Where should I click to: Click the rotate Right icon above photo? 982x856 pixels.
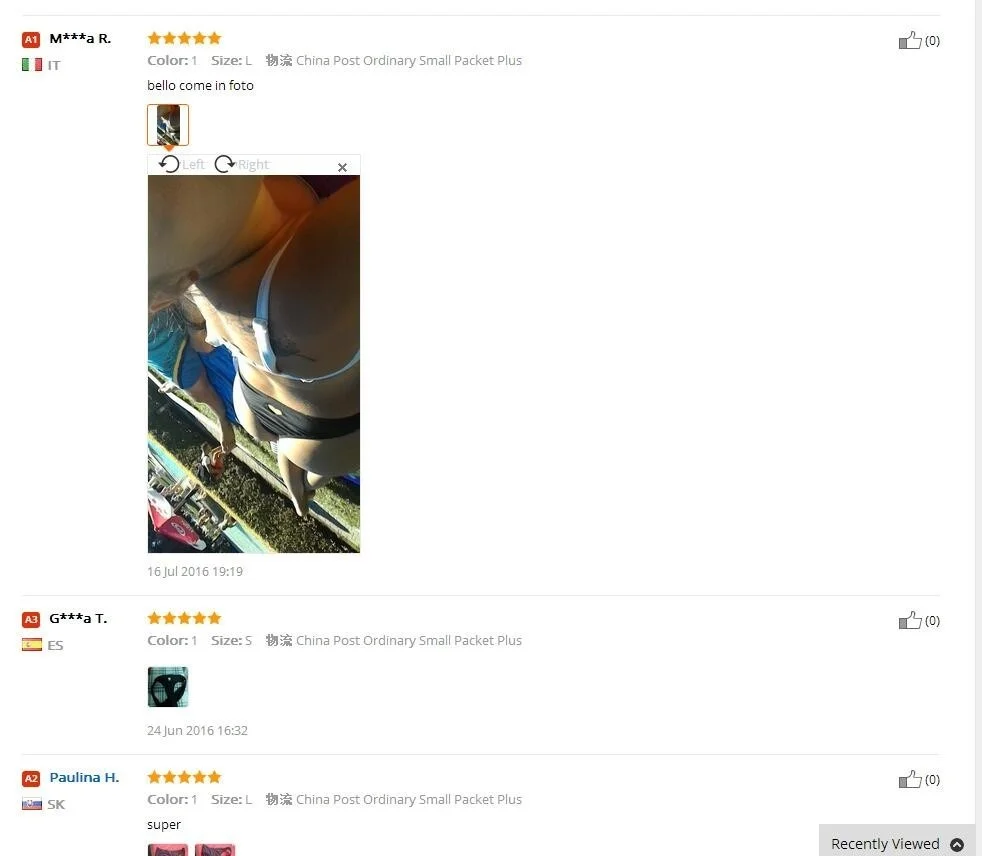click(x=225, y=164)
